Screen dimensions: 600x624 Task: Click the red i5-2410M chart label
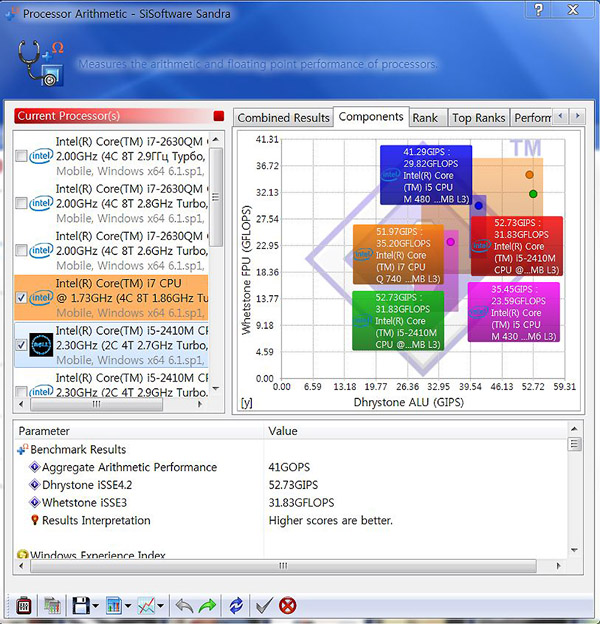click(517, 246)
